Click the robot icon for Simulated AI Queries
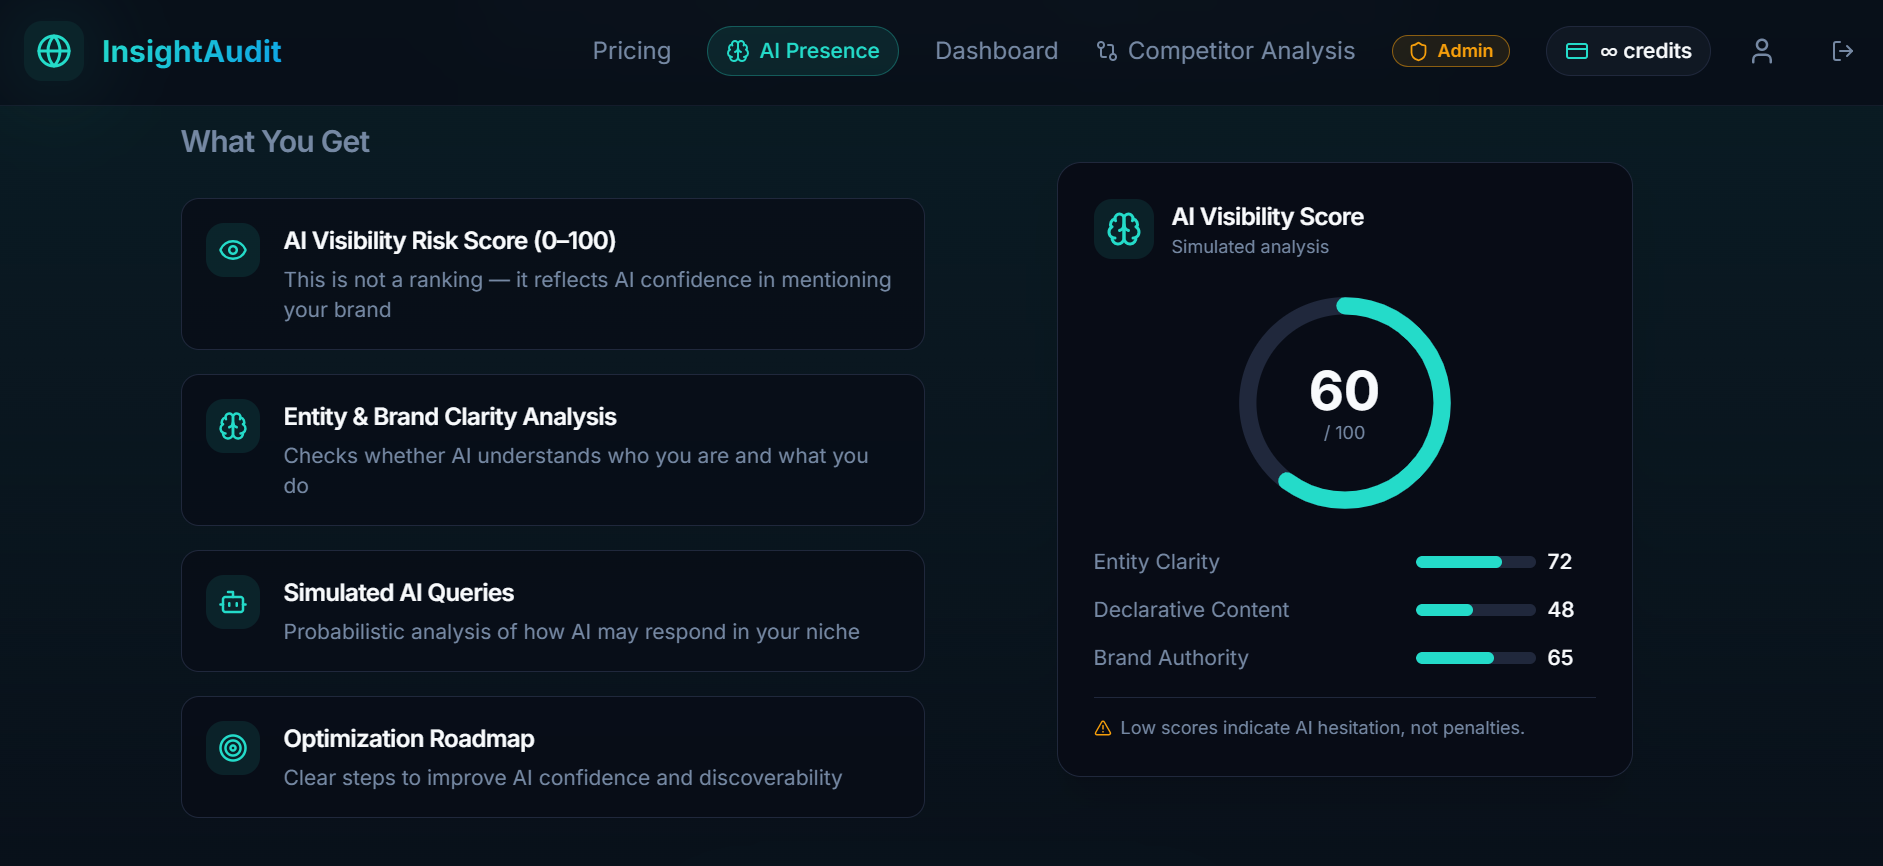The image size is (1883, 866). [x=232, y=601]
